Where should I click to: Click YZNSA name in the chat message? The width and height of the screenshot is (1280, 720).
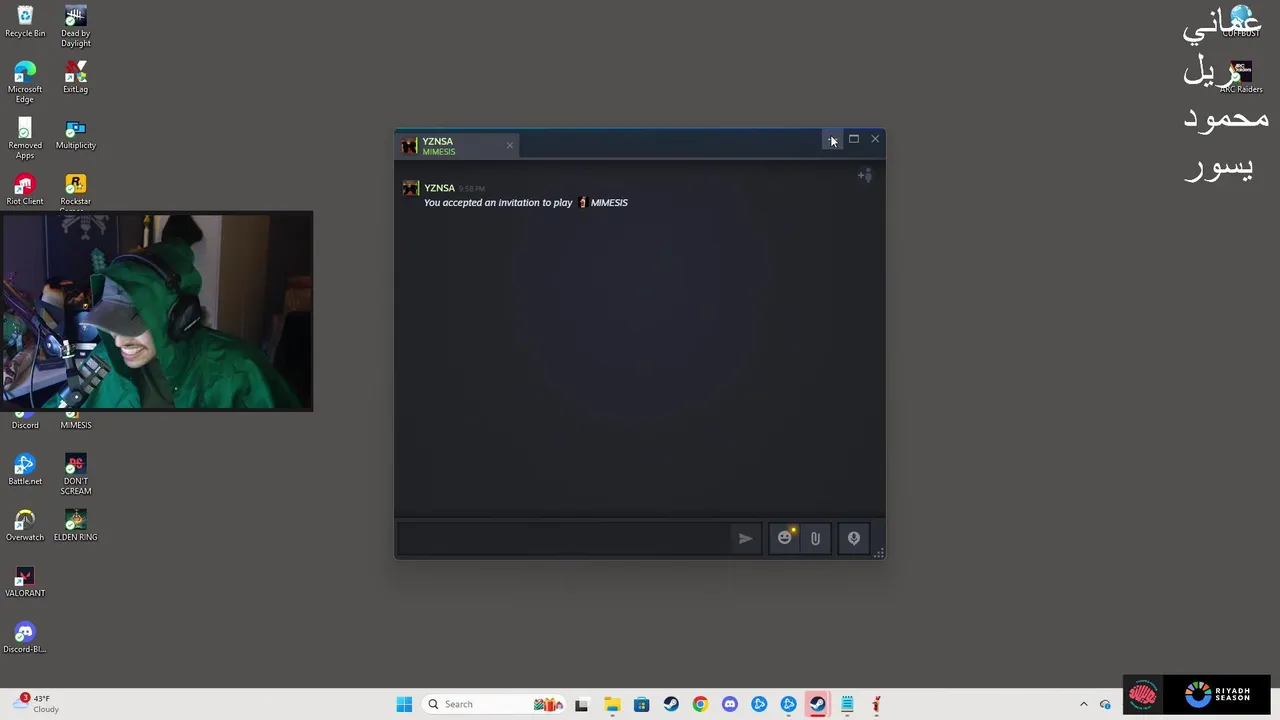(439, 188)
